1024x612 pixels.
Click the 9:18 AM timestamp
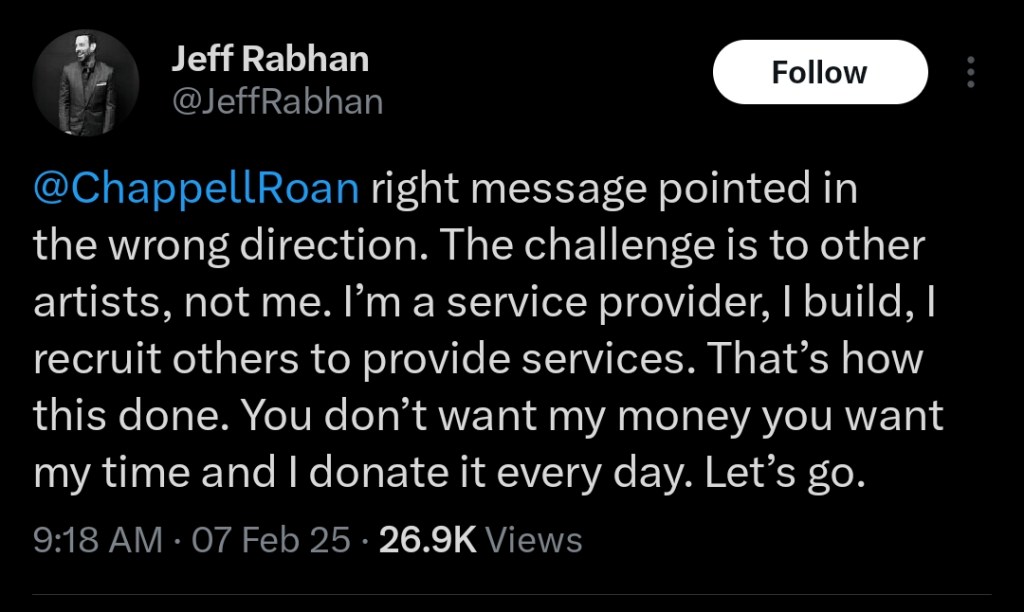point(97,540)
